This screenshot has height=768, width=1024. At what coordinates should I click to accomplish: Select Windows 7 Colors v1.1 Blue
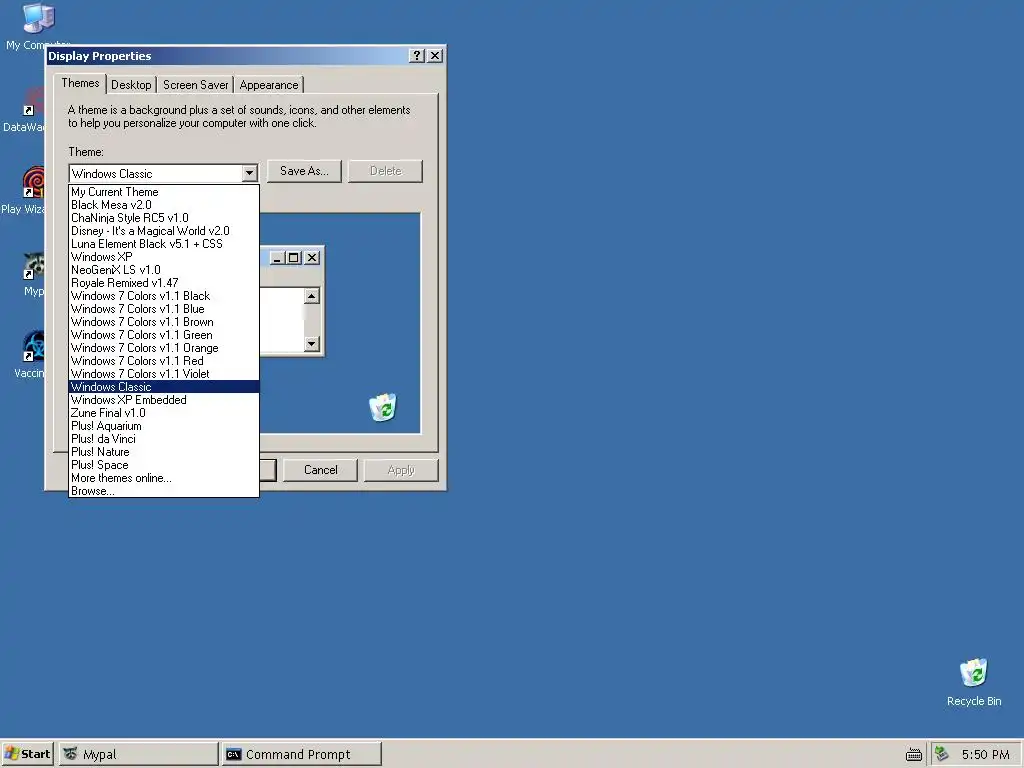164,309
